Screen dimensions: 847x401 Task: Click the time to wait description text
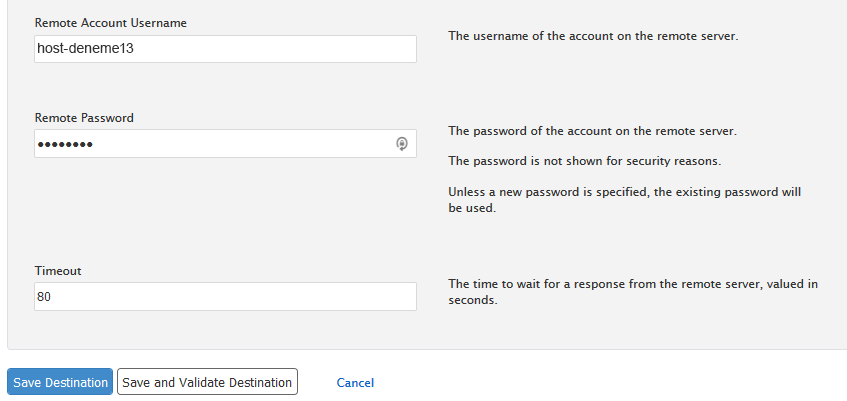(x=633, y=291)
